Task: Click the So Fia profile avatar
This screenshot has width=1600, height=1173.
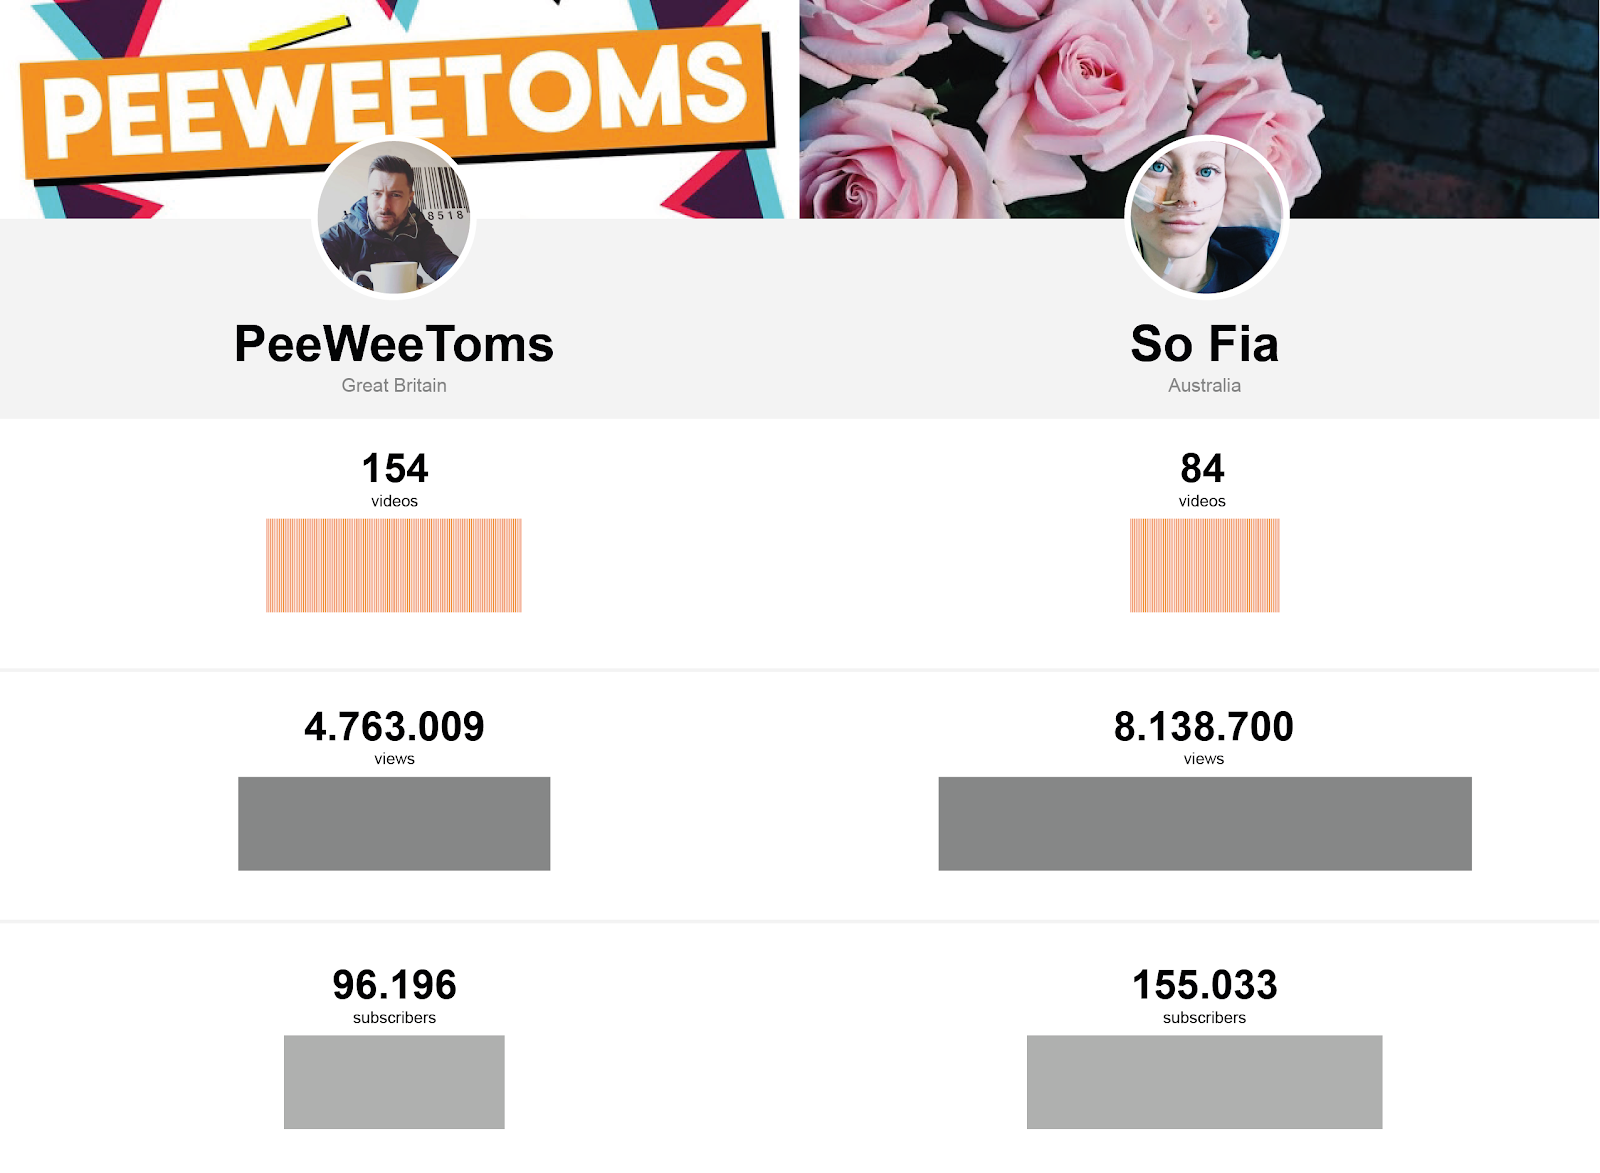Action: [x=1206, y=217]
